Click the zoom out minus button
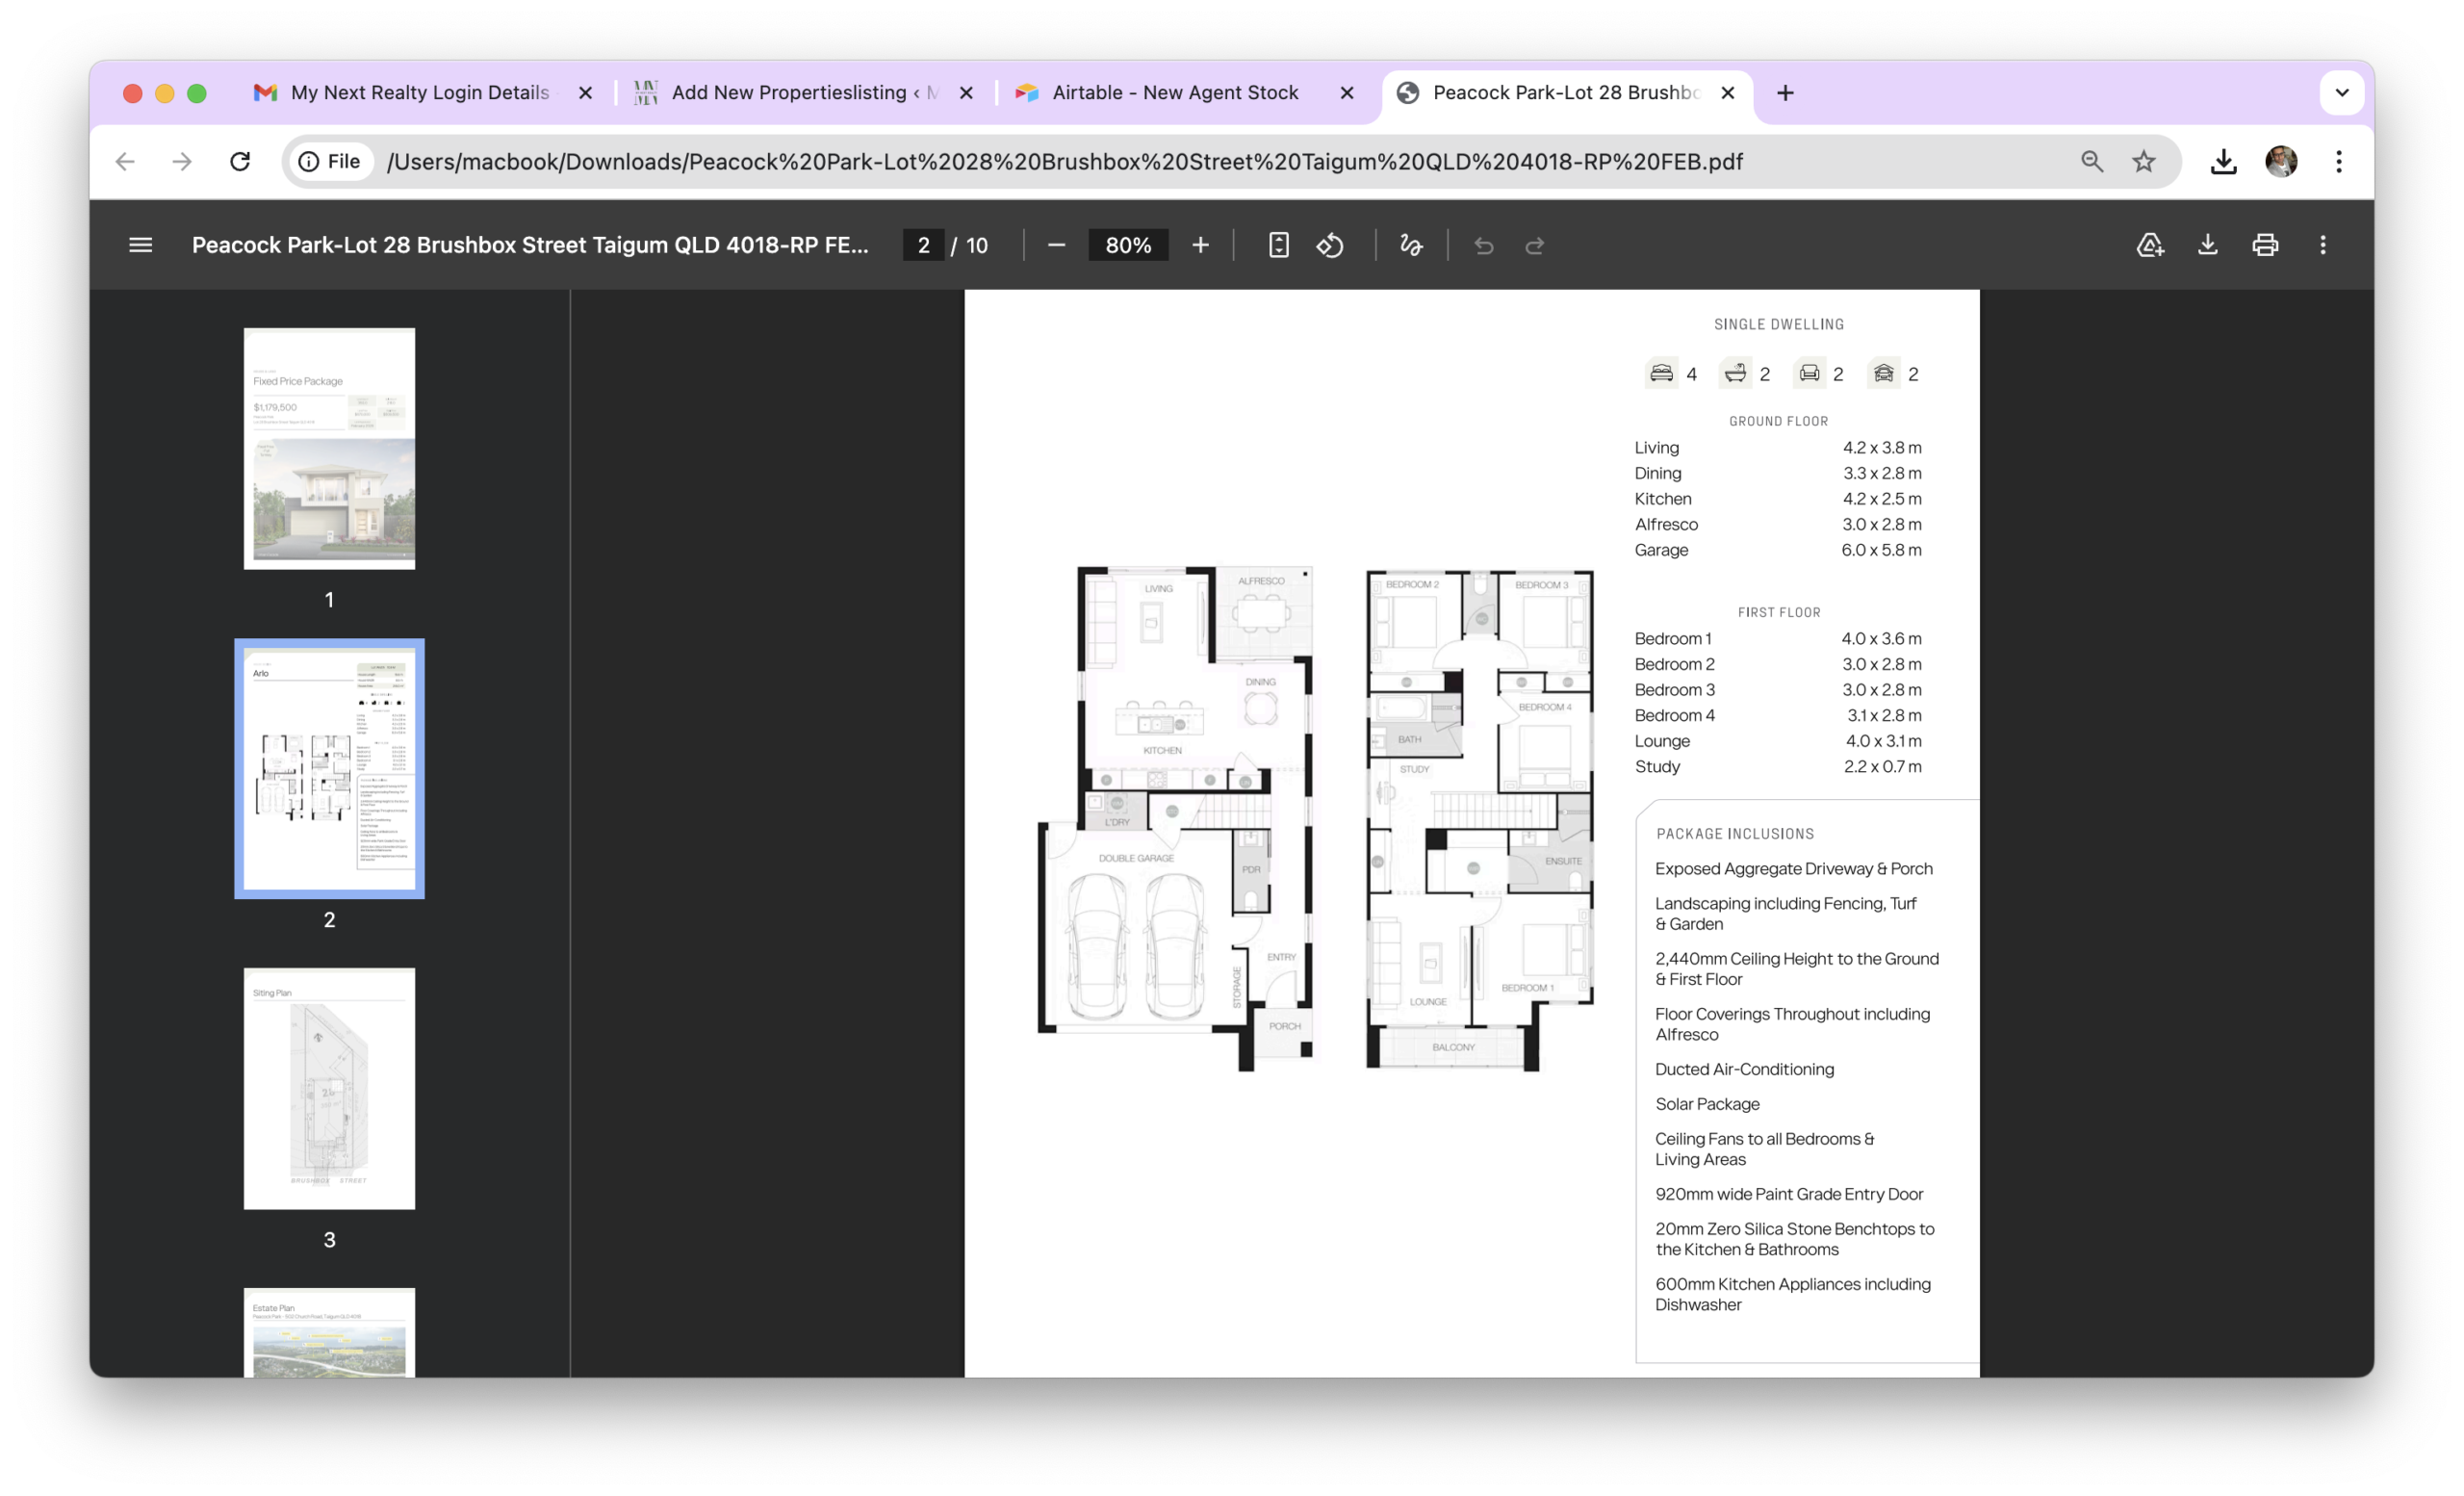Screen dimensions: 2464x1496 pos(1056,245)
